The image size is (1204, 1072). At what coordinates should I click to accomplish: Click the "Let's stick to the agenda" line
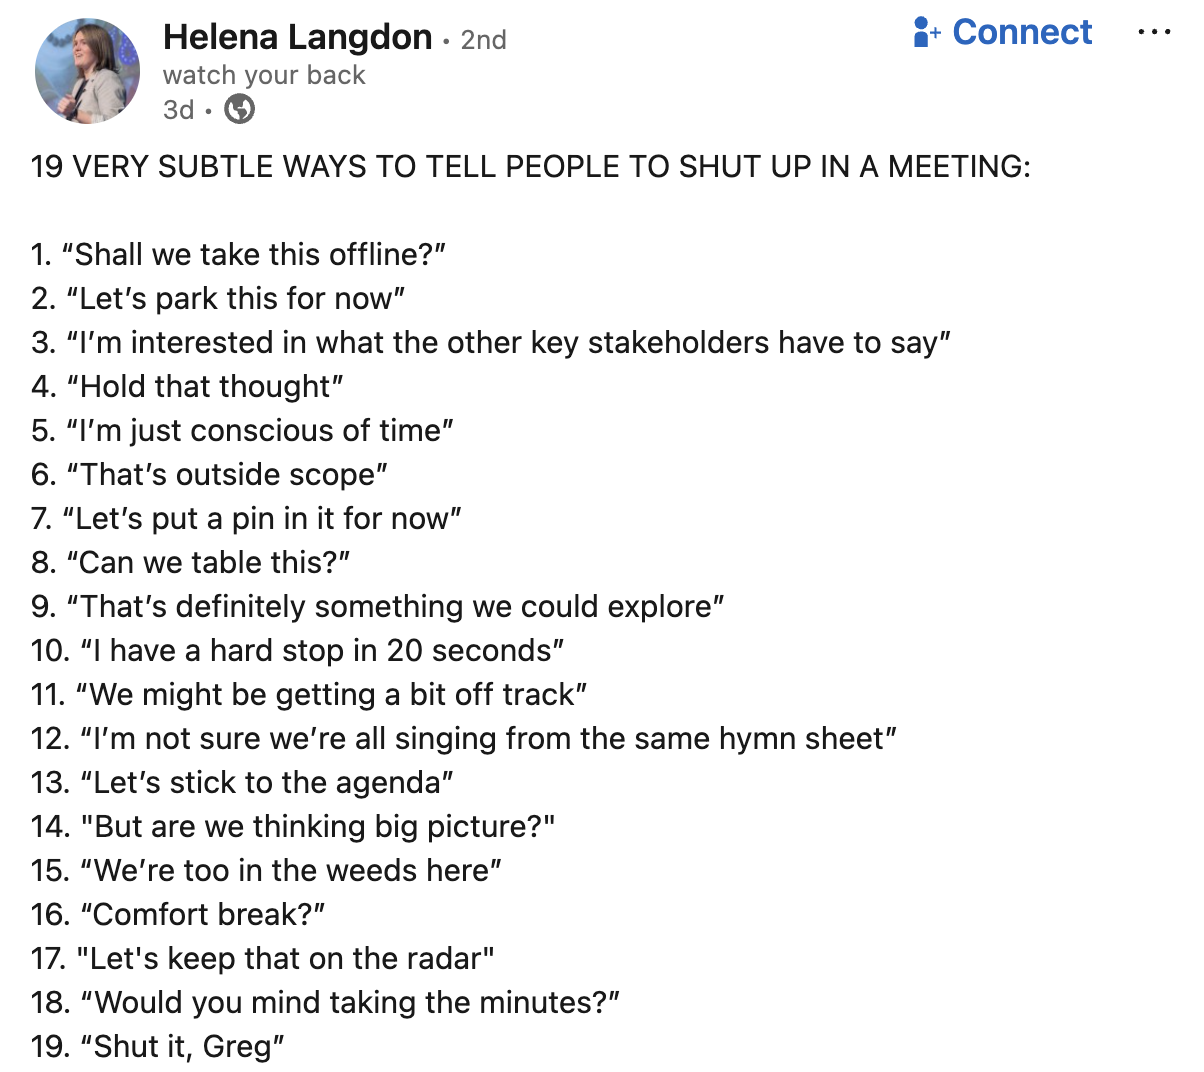(243, 782)
